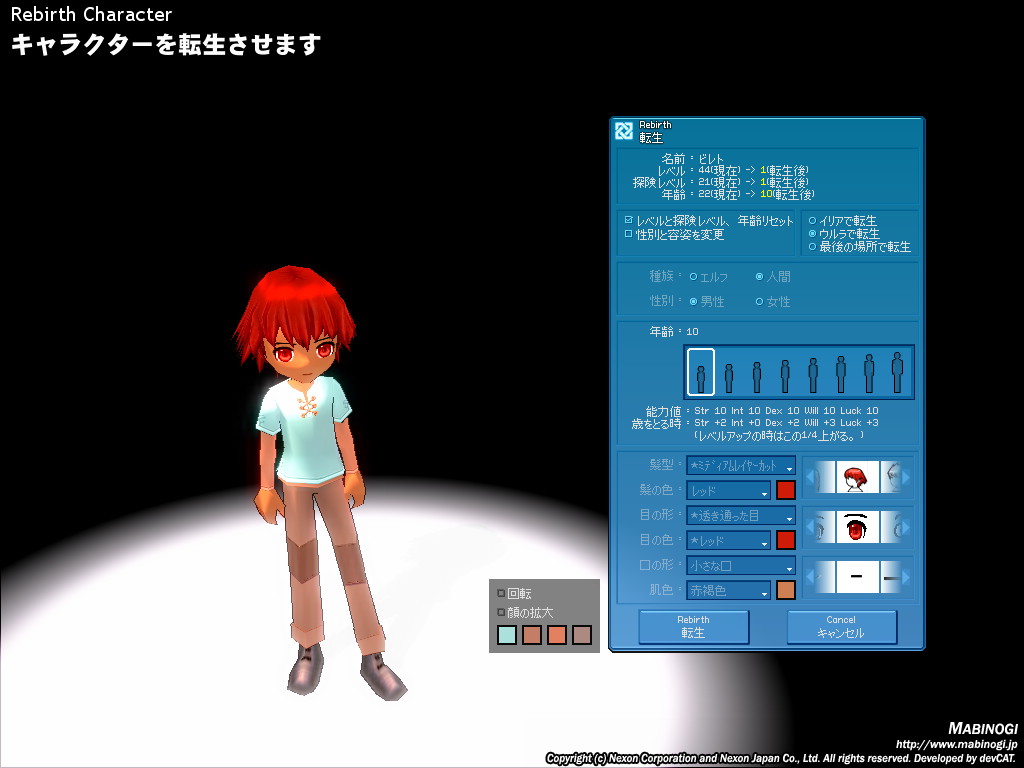Click previous mouth shape arrow
Screen dimensions: 1024x768
[x=810, y=577]
